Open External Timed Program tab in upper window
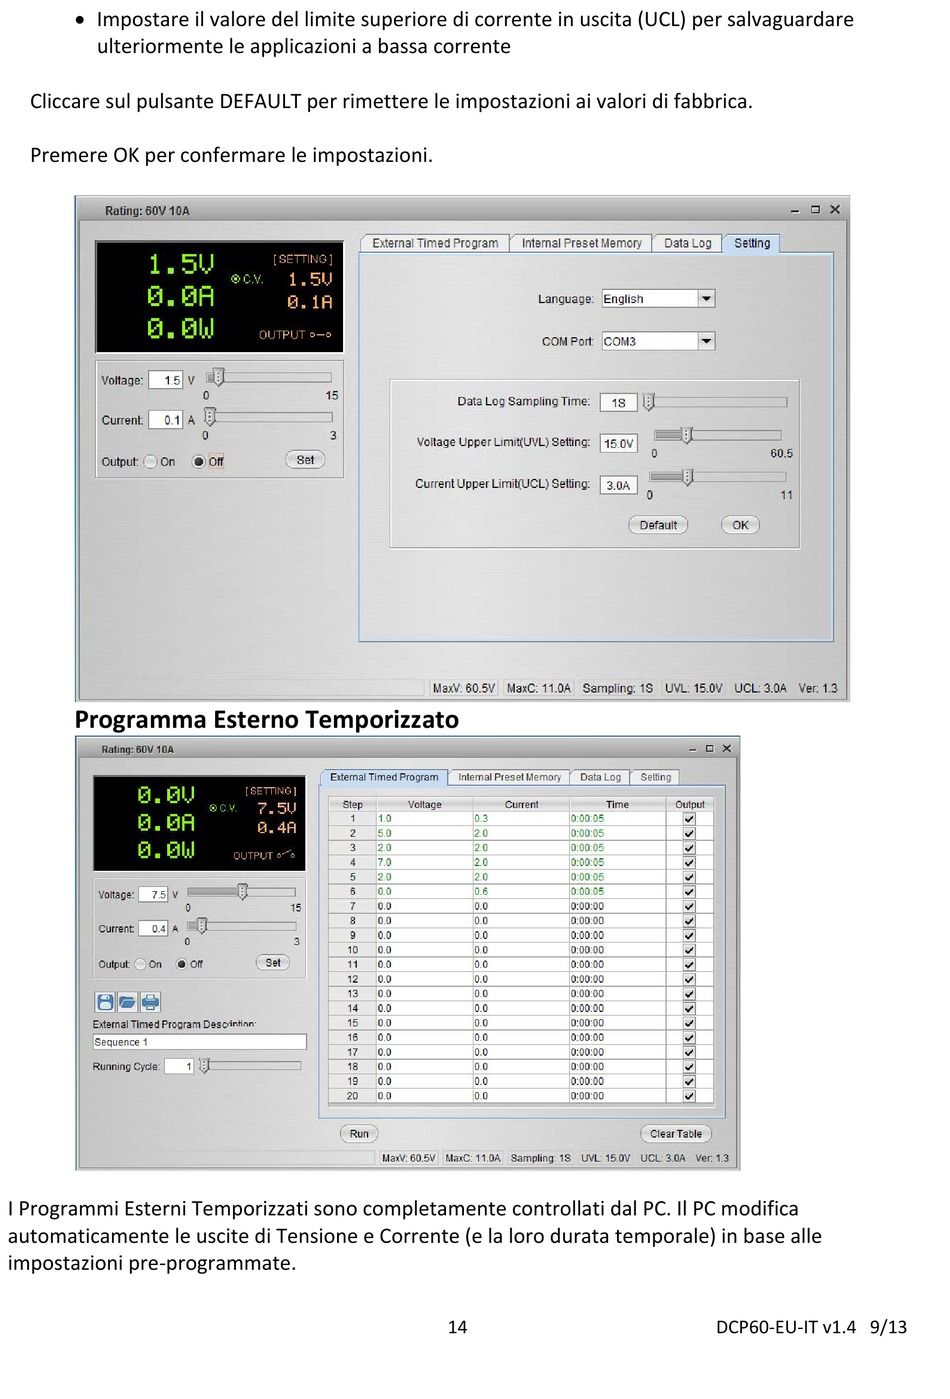Viewport: 950px width, 1399px height. tap(435, 243)
